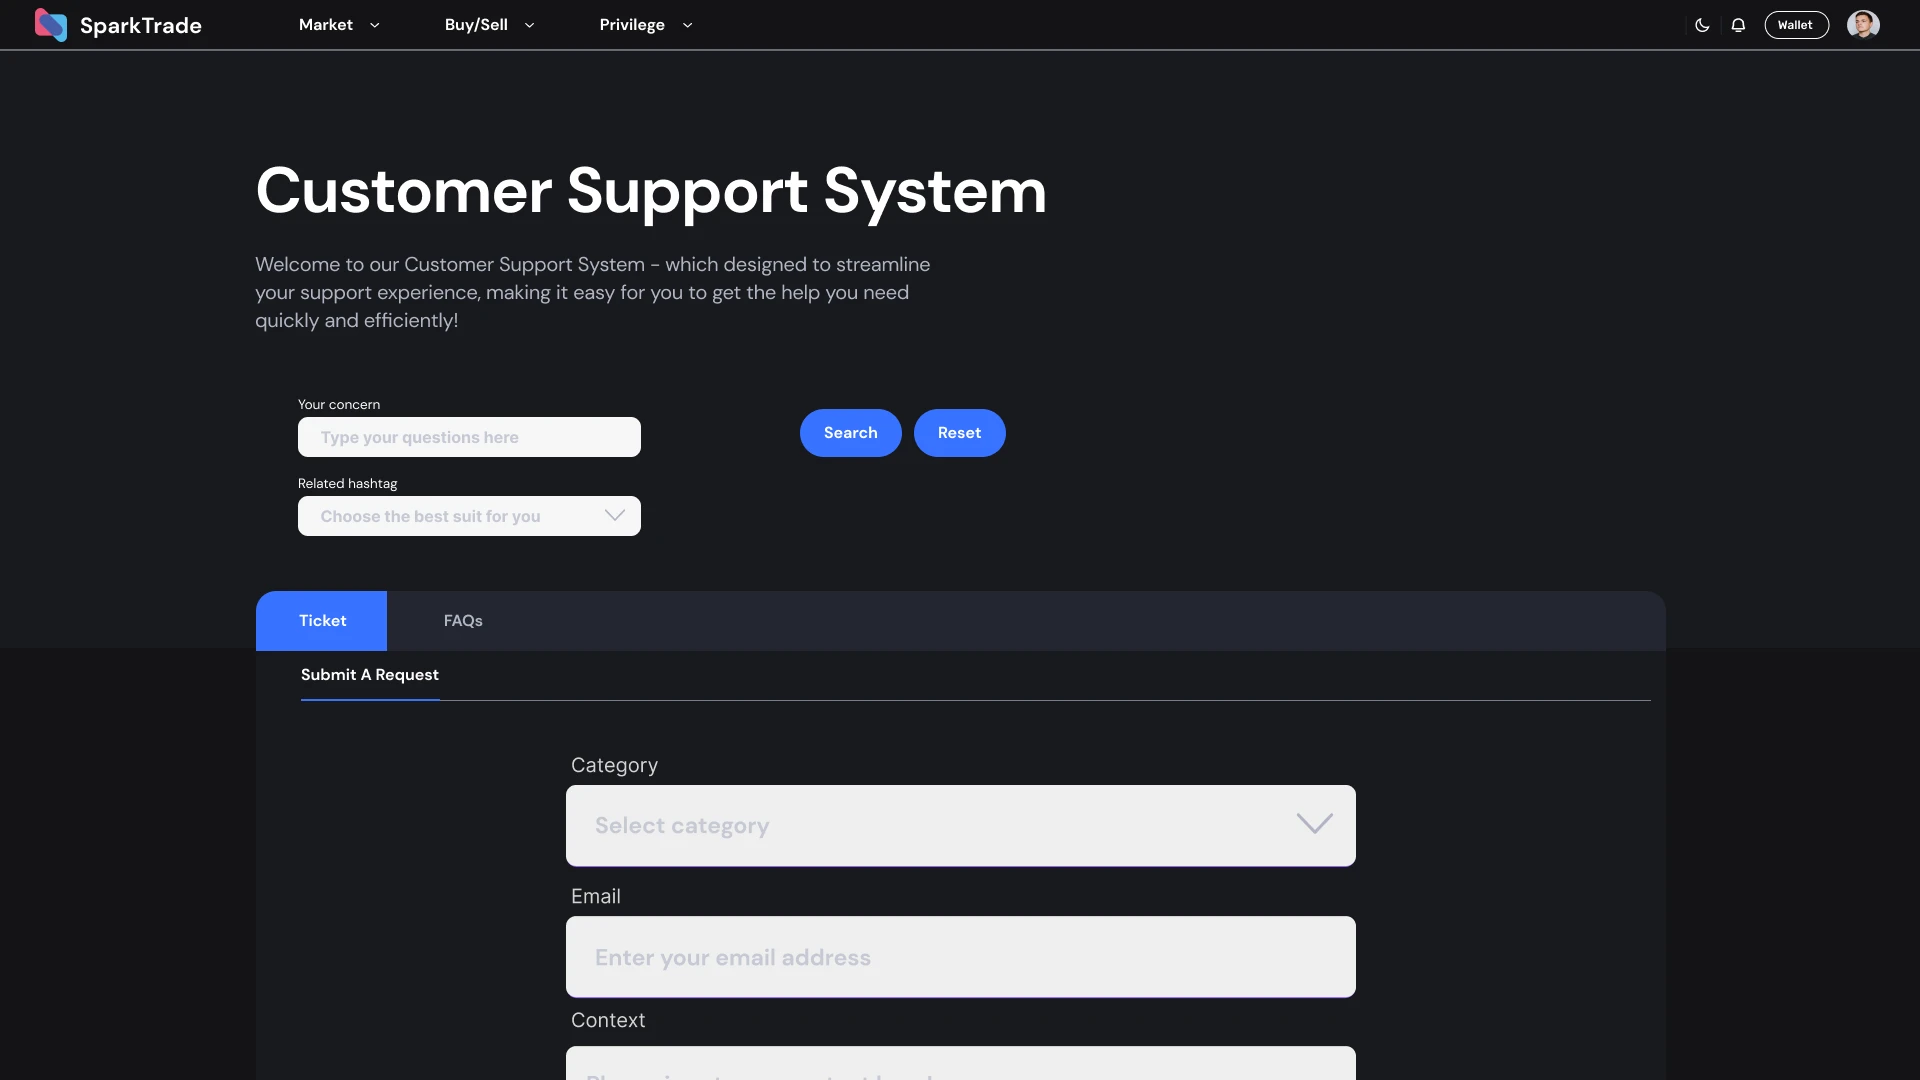
Task: Click the Reset button
Action: coord(959,432)
